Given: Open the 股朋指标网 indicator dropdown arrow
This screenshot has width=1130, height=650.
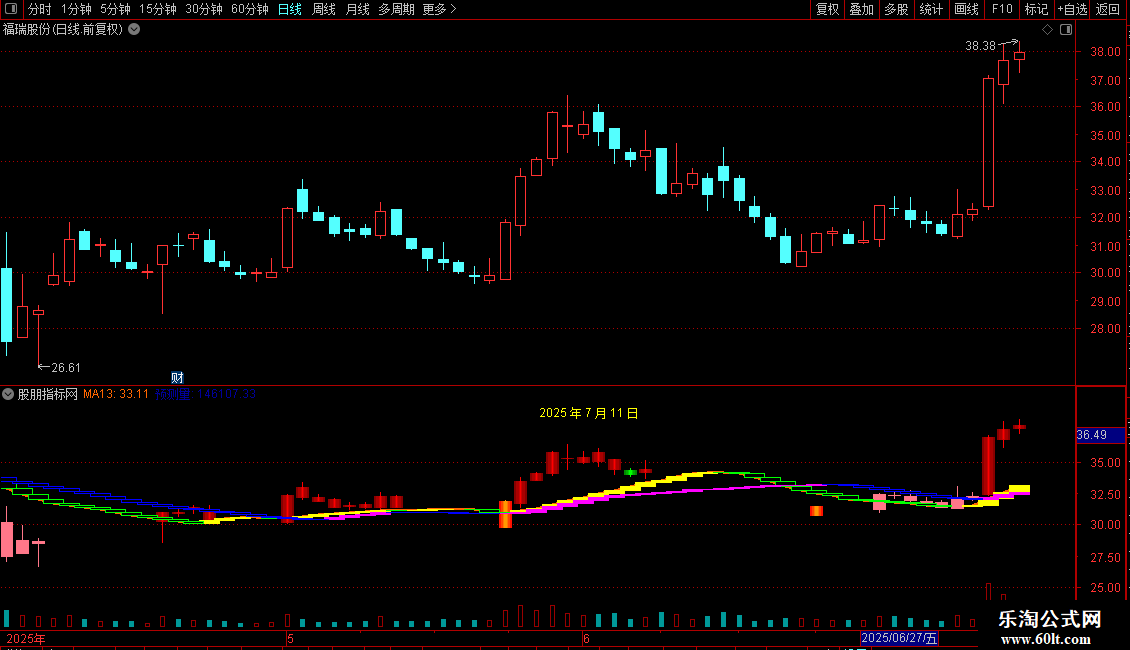Looking at the screenshot, I should 8,394.
